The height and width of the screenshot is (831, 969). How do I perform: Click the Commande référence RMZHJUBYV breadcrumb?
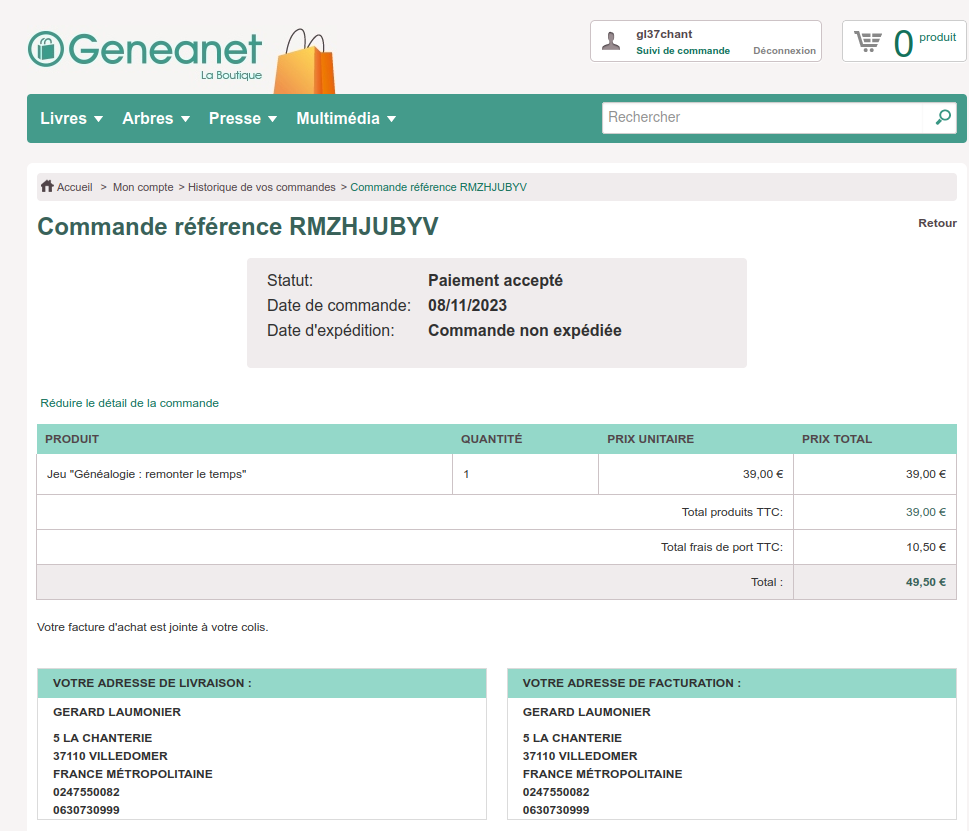(438, 187)
